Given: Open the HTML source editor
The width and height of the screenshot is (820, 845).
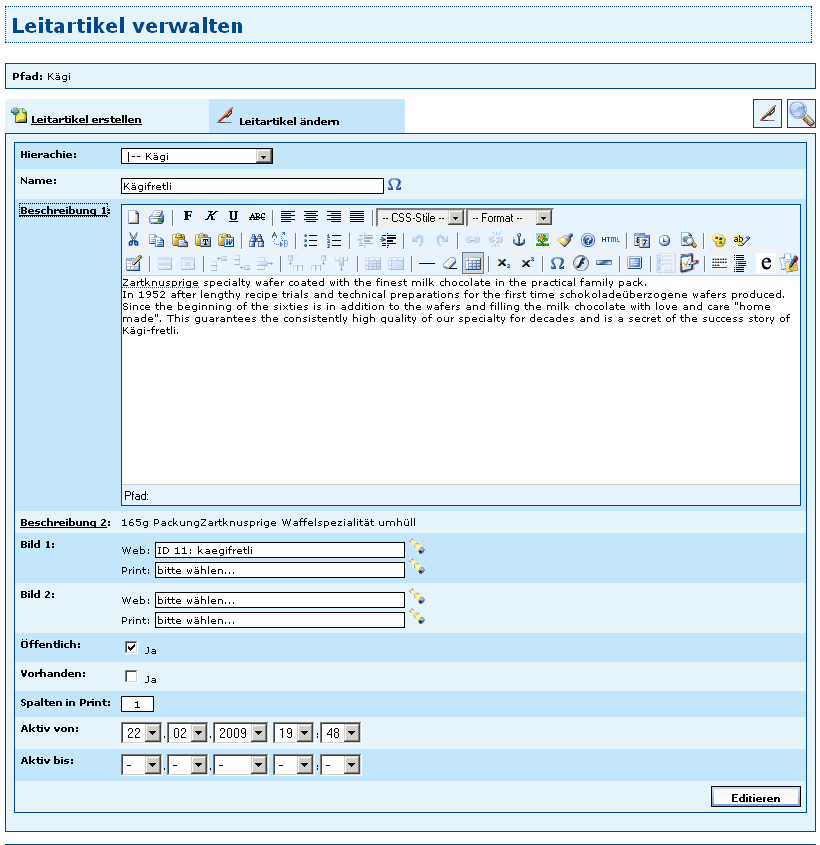Looking at the screenshot, I should tap(610, 240).
